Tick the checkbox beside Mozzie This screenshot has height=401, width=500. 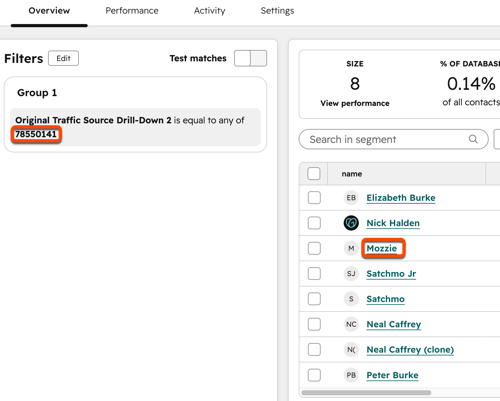[314, 248]
